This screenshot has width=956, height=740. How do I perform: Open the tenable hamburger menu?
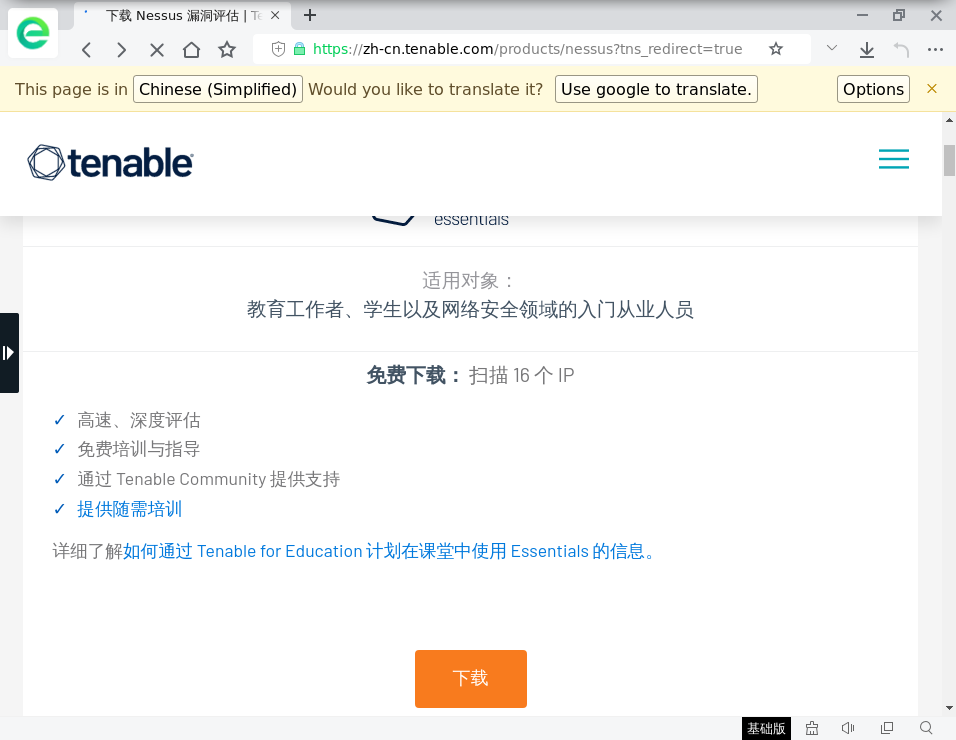pos(894,158)
